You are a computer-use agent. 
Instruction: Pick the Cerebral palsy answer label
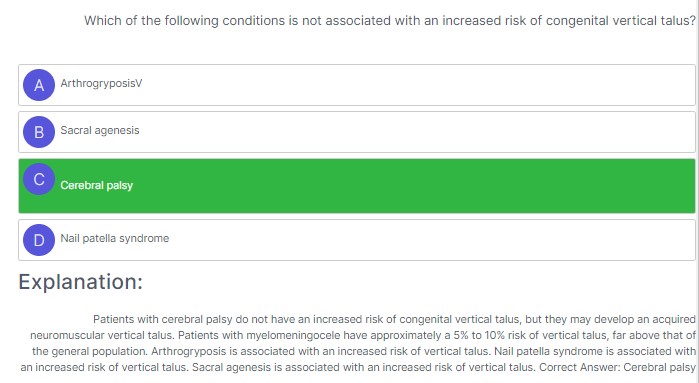[x=97, y=185]
